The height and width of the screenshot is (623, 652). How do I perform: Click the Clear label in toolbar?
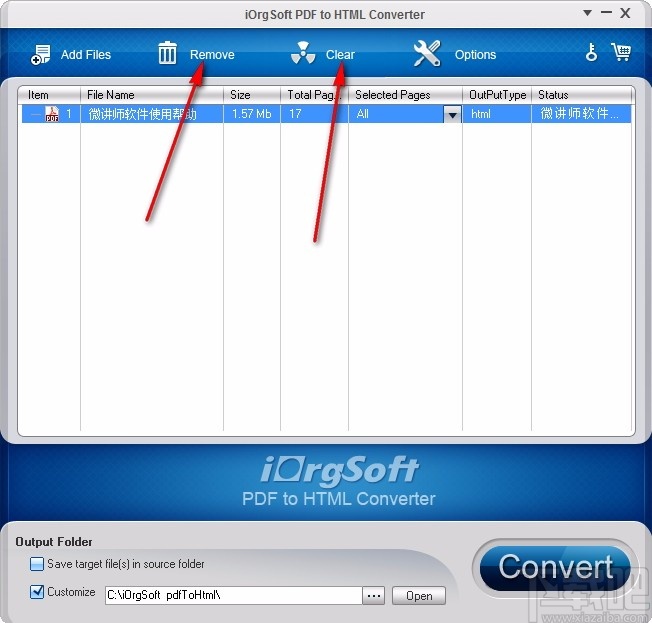tap(340, 54)
